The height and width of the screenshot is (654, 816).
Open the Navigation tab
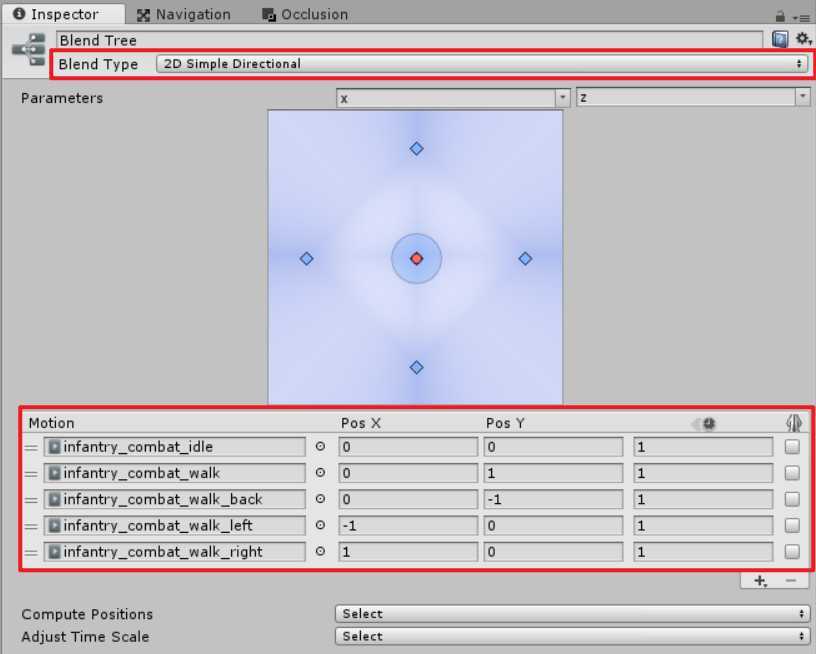(184, 15)
